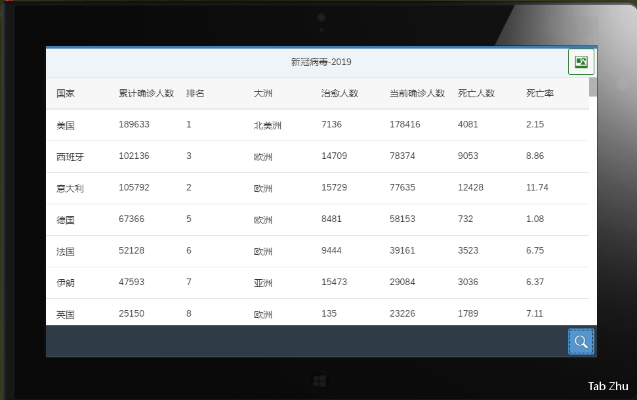Click the 新冠病毒-2019 table title
Image resolution: width=637 pixels, height=400 pixels.
pos(321,62)
